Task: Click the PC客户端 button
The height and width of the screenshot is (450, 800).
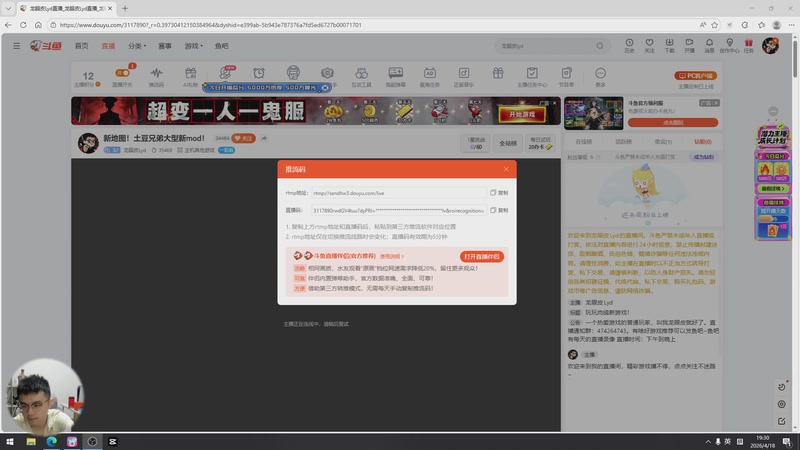Action: coord(695,76)
